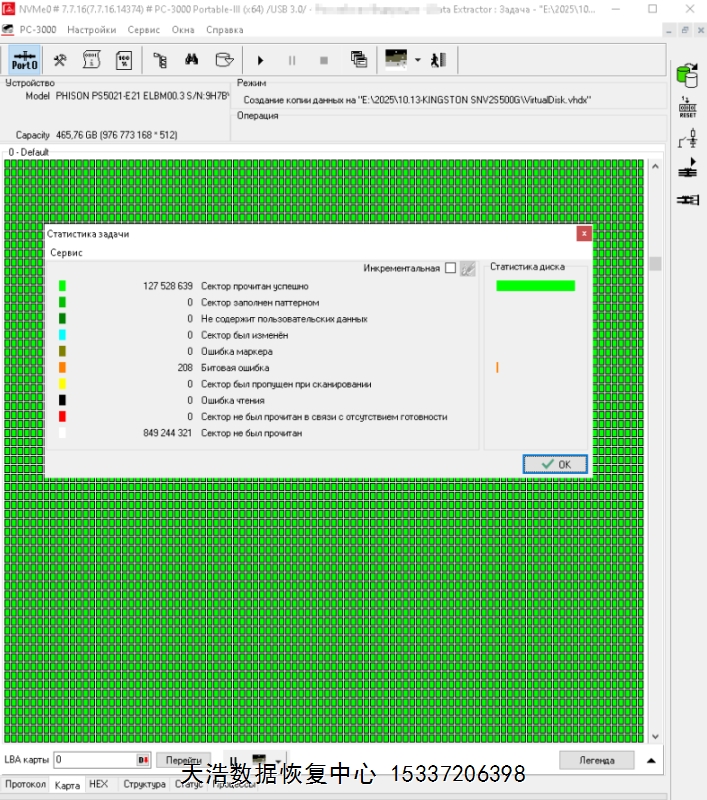
Task: Click the edit icon beside Инкрементальная
Action: click(467, 268)
